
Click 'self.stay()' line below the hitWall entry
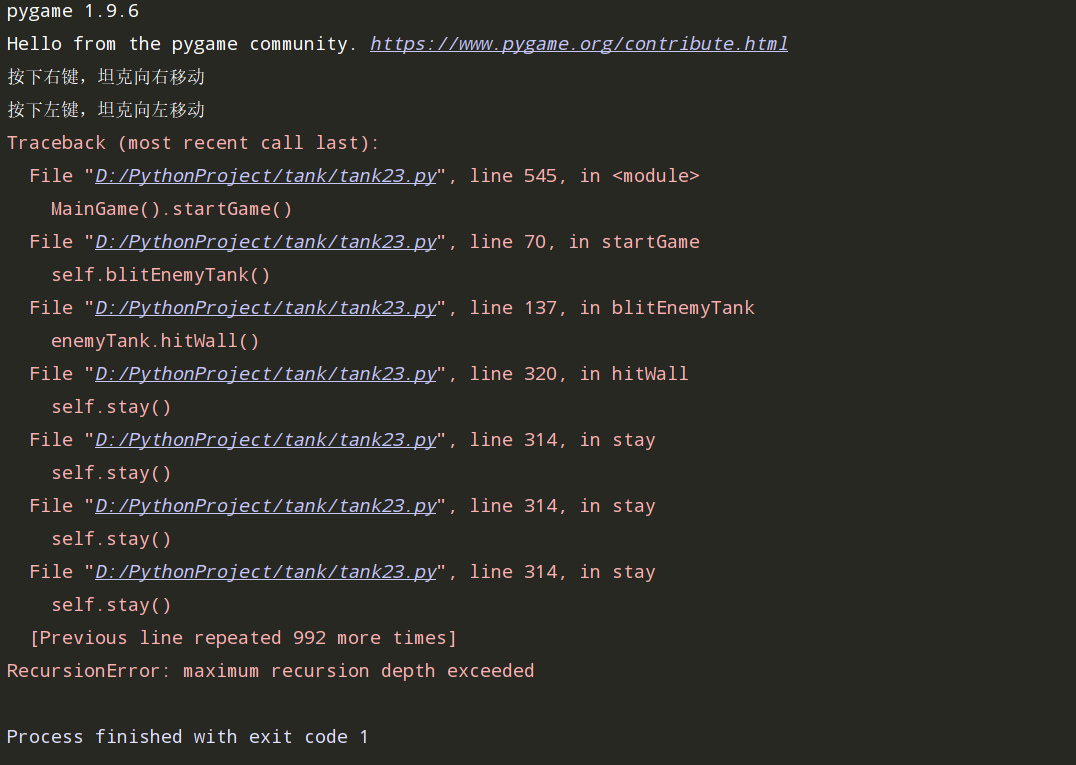point(111,407)
